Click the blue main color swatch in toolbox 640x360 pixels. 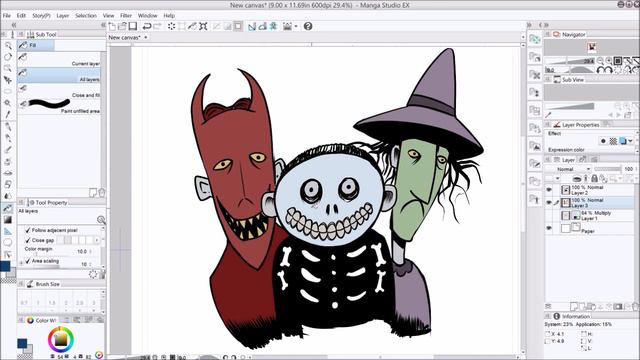coord(5,266)
